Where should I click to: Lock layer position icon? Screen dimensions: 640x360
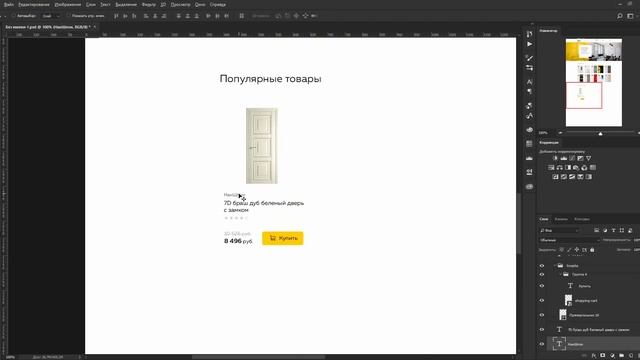coord(577,250)
